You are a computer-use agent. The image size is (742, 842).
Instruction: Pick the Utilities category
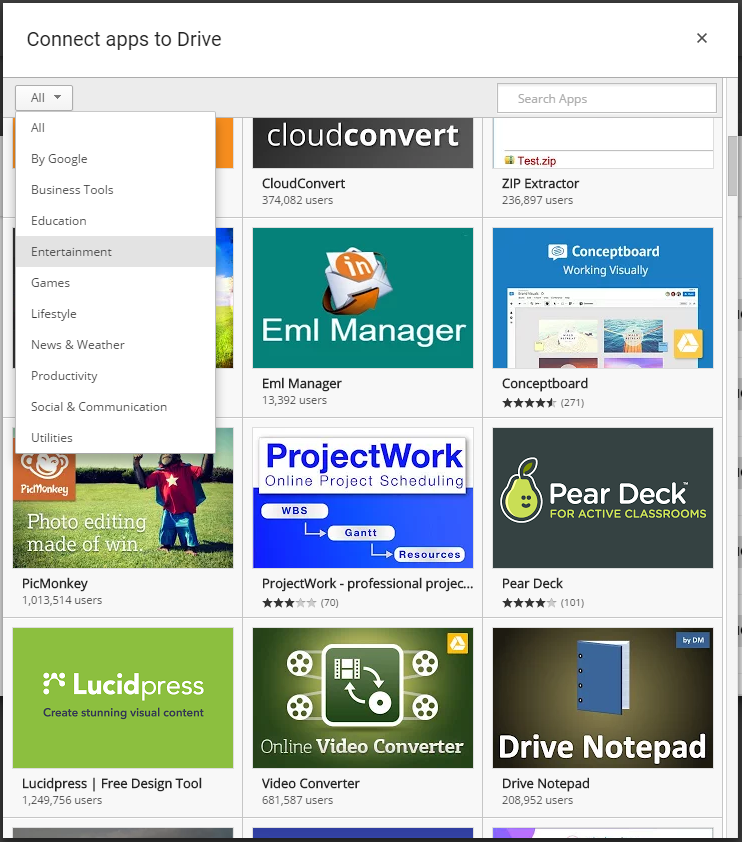pyautogui.click(x=115, y=438)
